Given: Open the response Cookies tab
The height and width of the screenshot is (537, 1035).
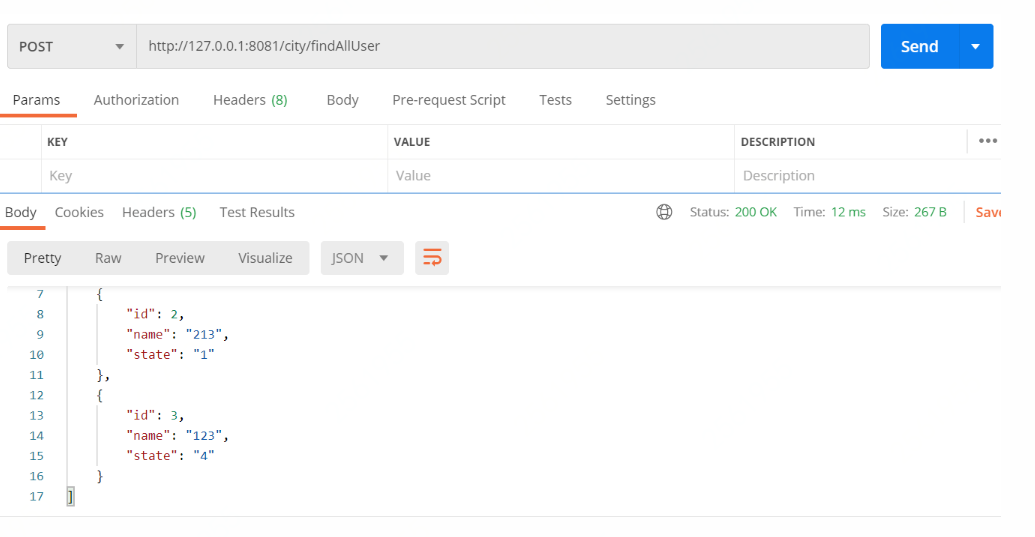Looking at the screenshot, I should pyautogui.click(x=79, y=212).
